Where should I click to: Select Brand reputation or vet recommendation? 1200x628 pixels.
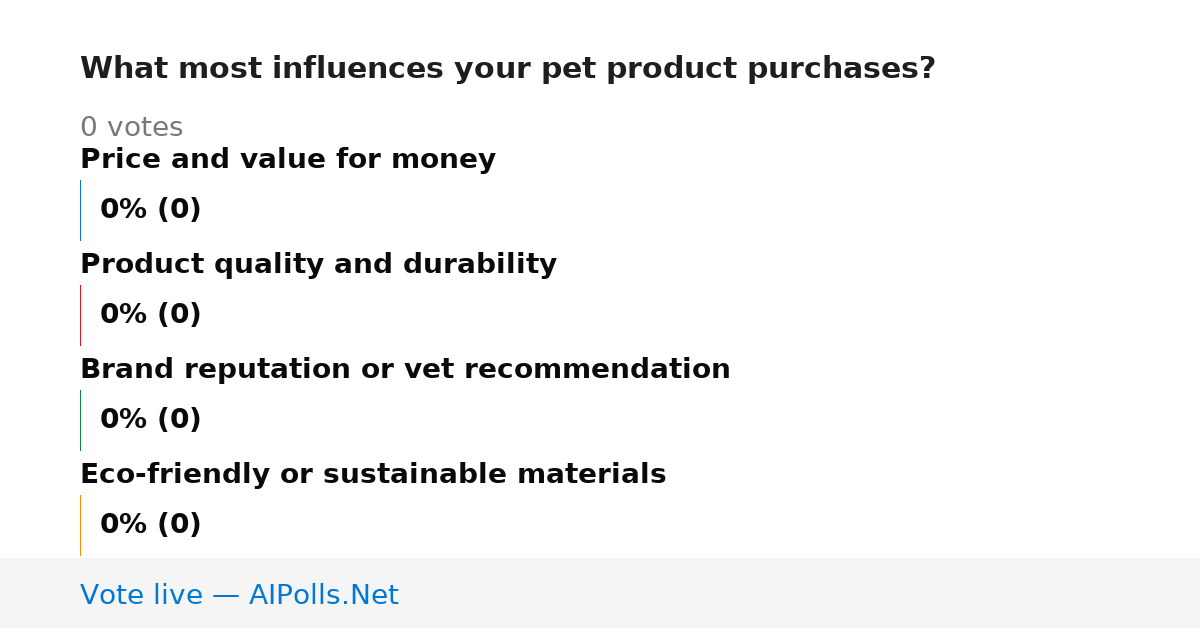[405, 369]
